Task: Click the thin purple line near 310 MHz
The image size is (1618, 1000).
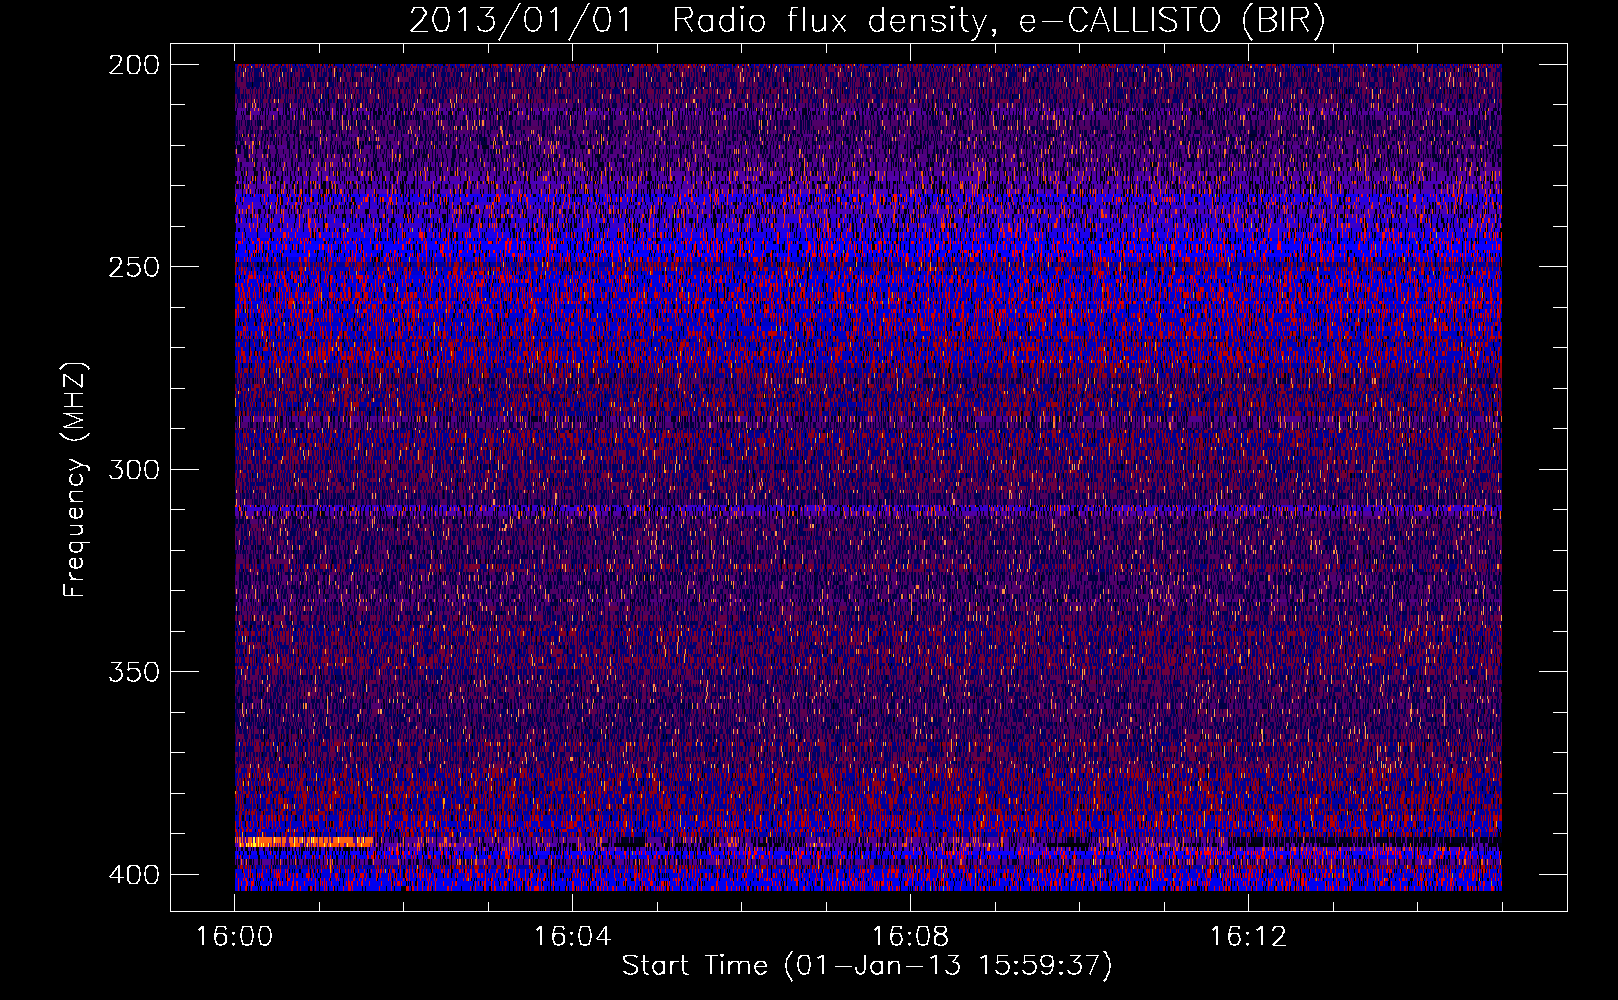Action: [x=868, y=510]
